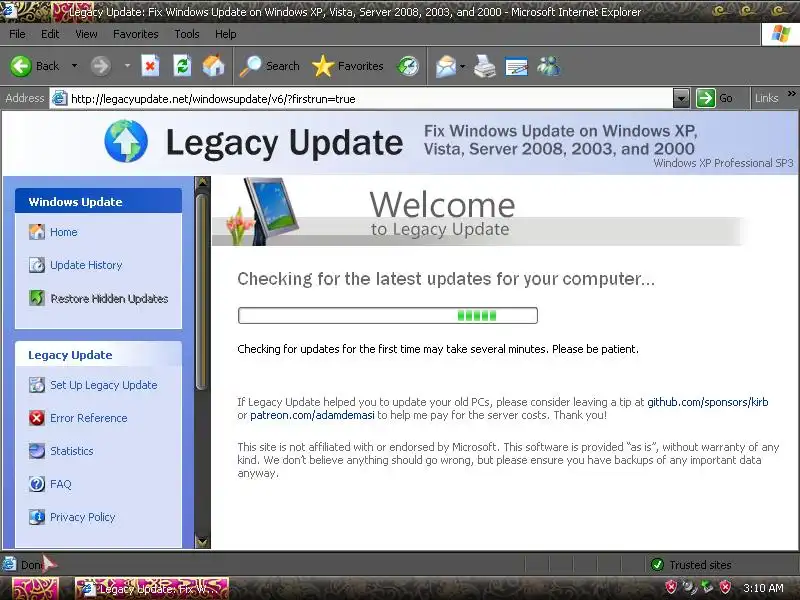
Task: Open the Edit menu
Action: click(x=50, y=34)
